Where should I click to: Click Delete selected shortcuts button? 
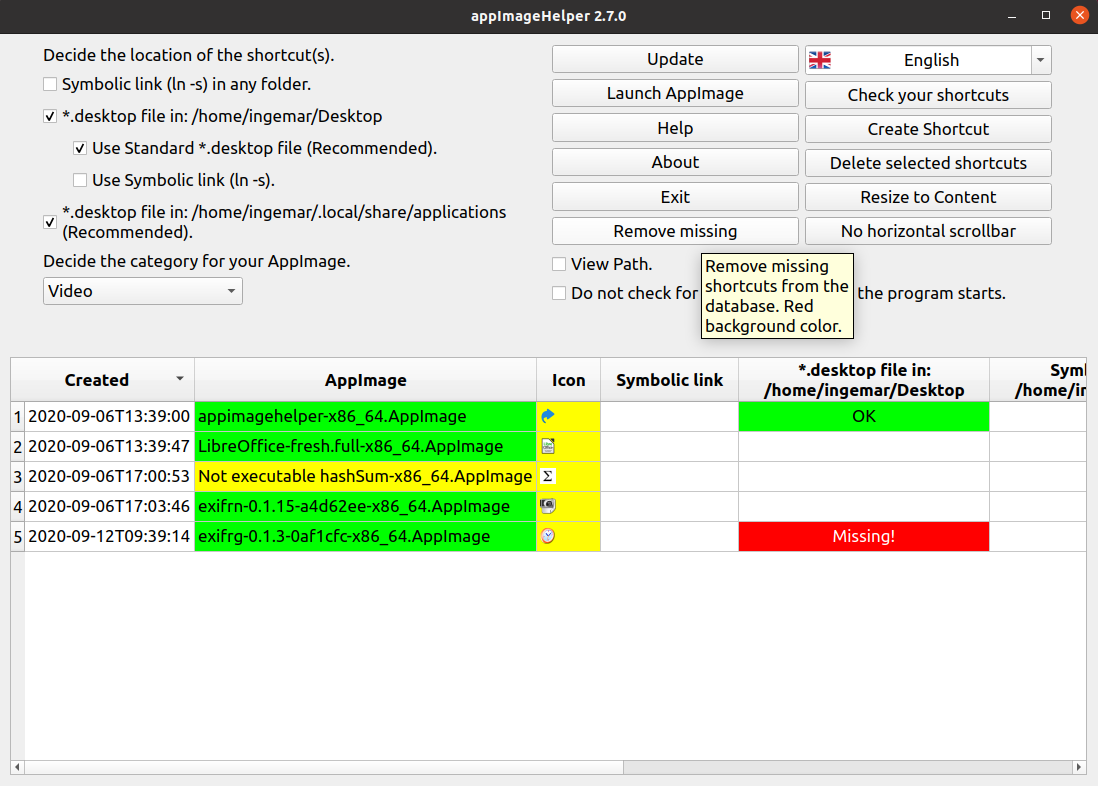[x=928, y=163]
